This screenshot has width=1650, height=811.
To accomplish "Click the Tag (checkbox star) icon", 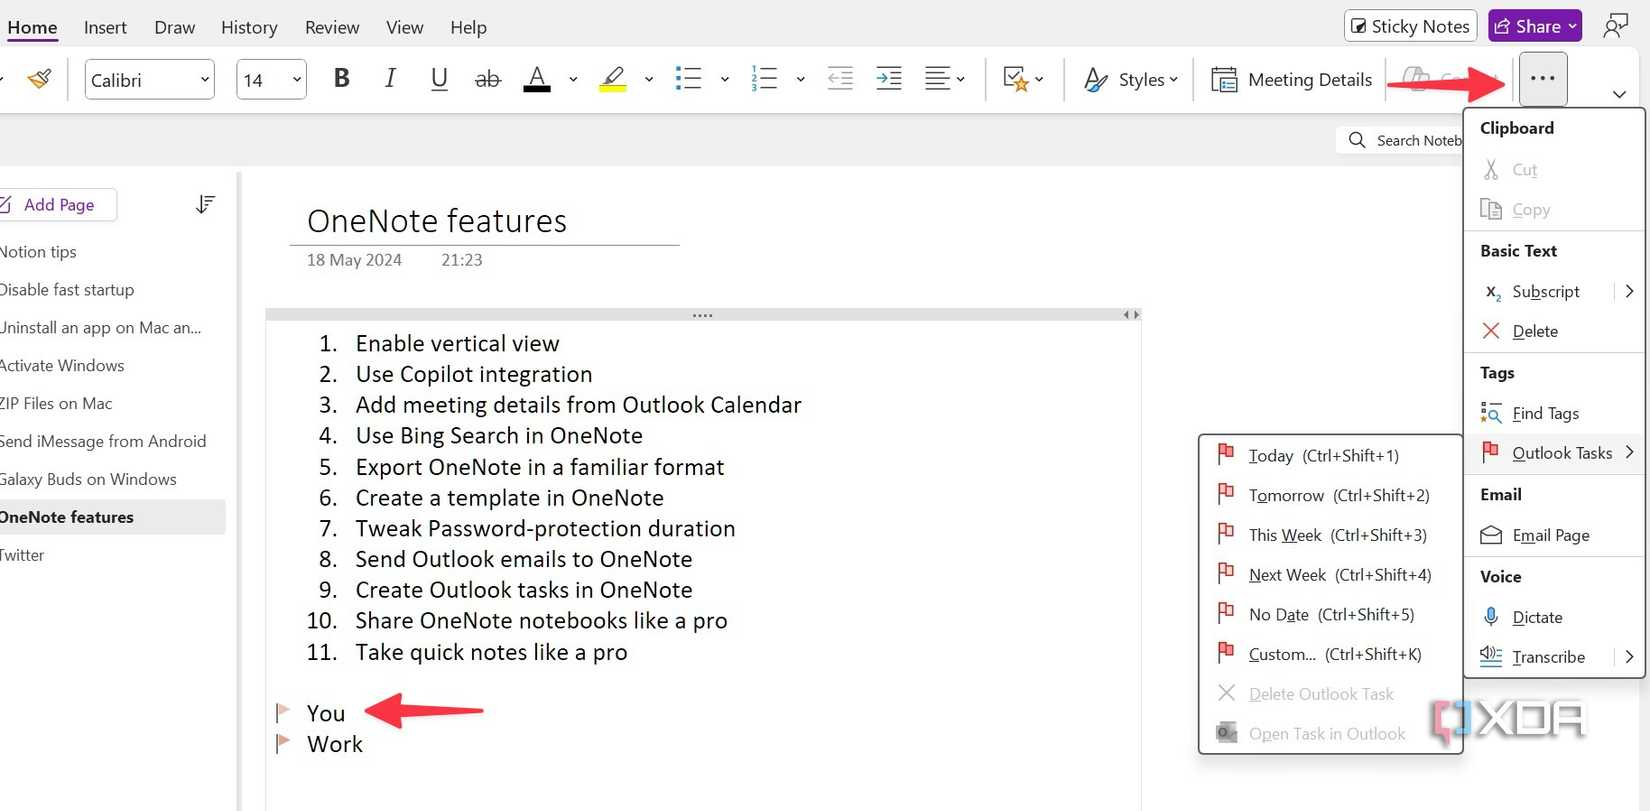I will point(1015,79).
